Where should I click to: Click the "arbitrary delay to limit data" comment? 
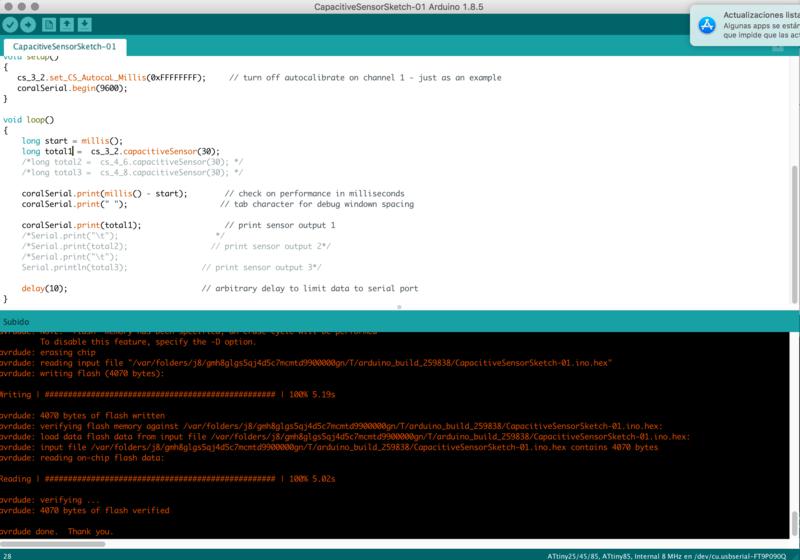310,289
